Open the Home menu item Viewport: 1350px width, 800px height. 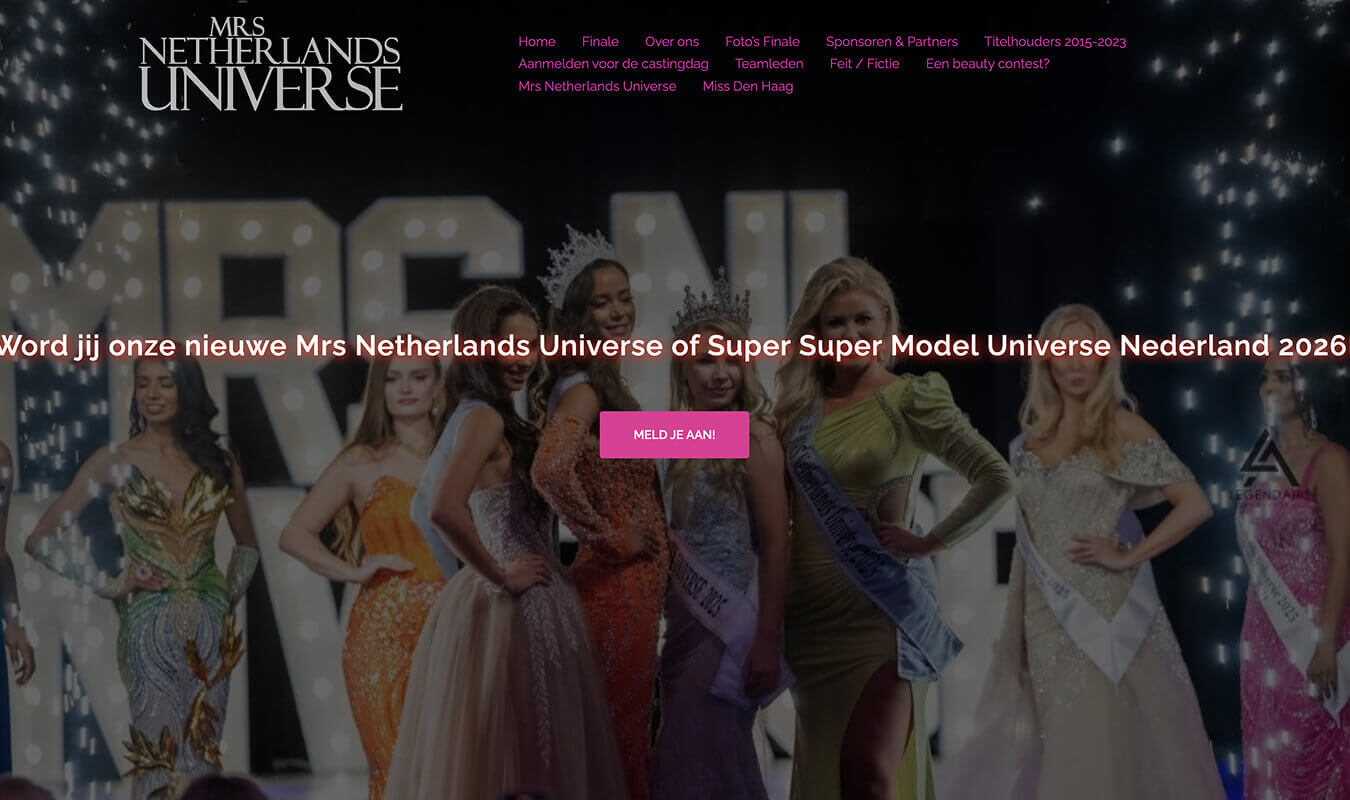tap(537, 42)
